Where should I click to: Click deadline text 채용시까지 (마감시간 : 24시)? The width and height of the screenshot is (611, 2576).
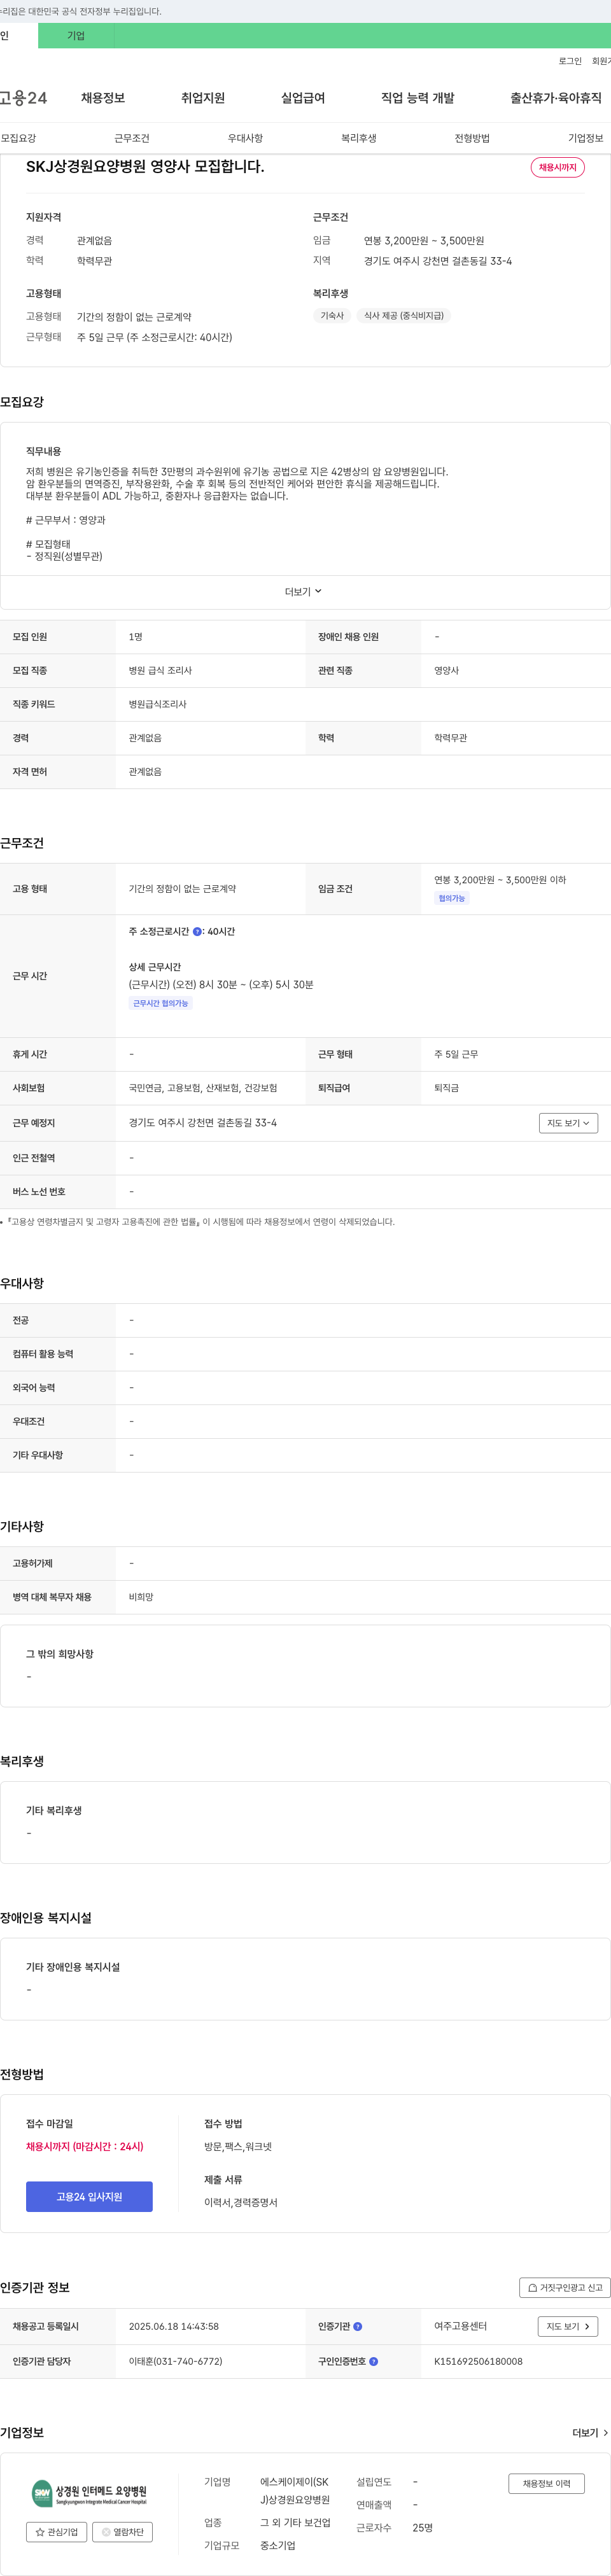click(85, 2146)
